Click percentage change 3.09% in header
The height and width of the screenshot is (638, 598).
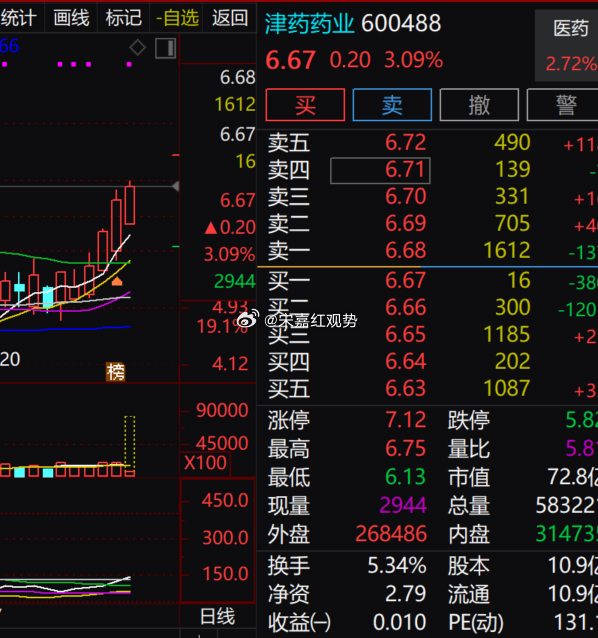pyautogui.click(x=413, y=60)
